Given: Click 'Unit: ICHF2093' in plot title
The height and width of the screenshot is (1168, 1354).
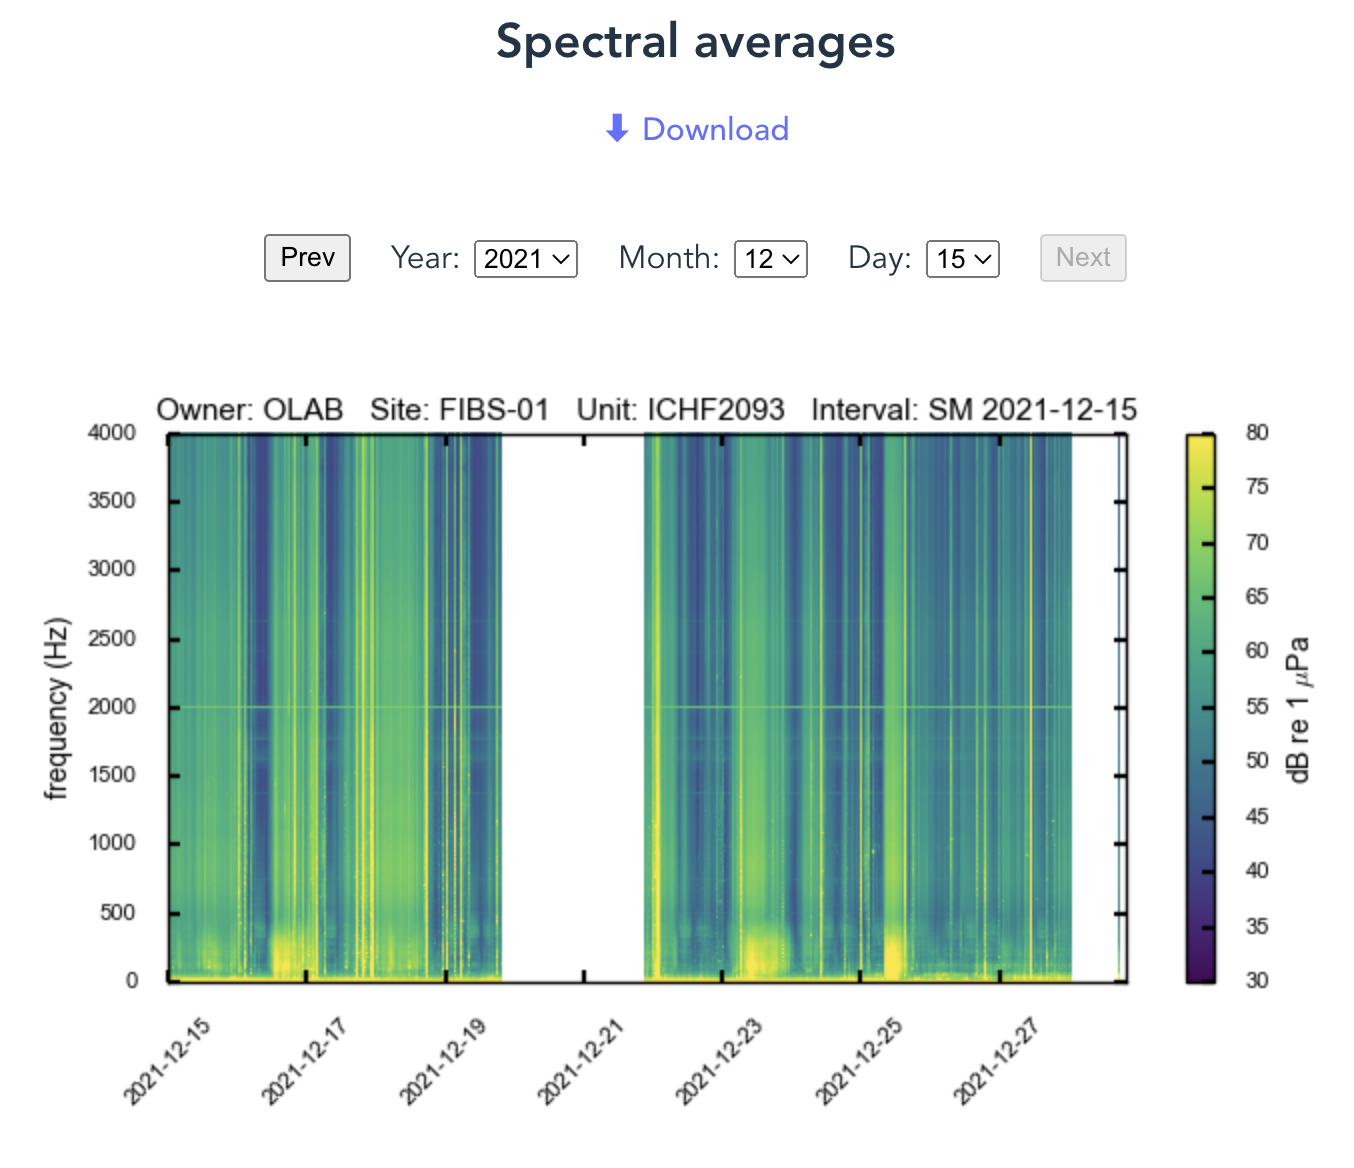Looking at the screenshot, I should pos(681,410).
